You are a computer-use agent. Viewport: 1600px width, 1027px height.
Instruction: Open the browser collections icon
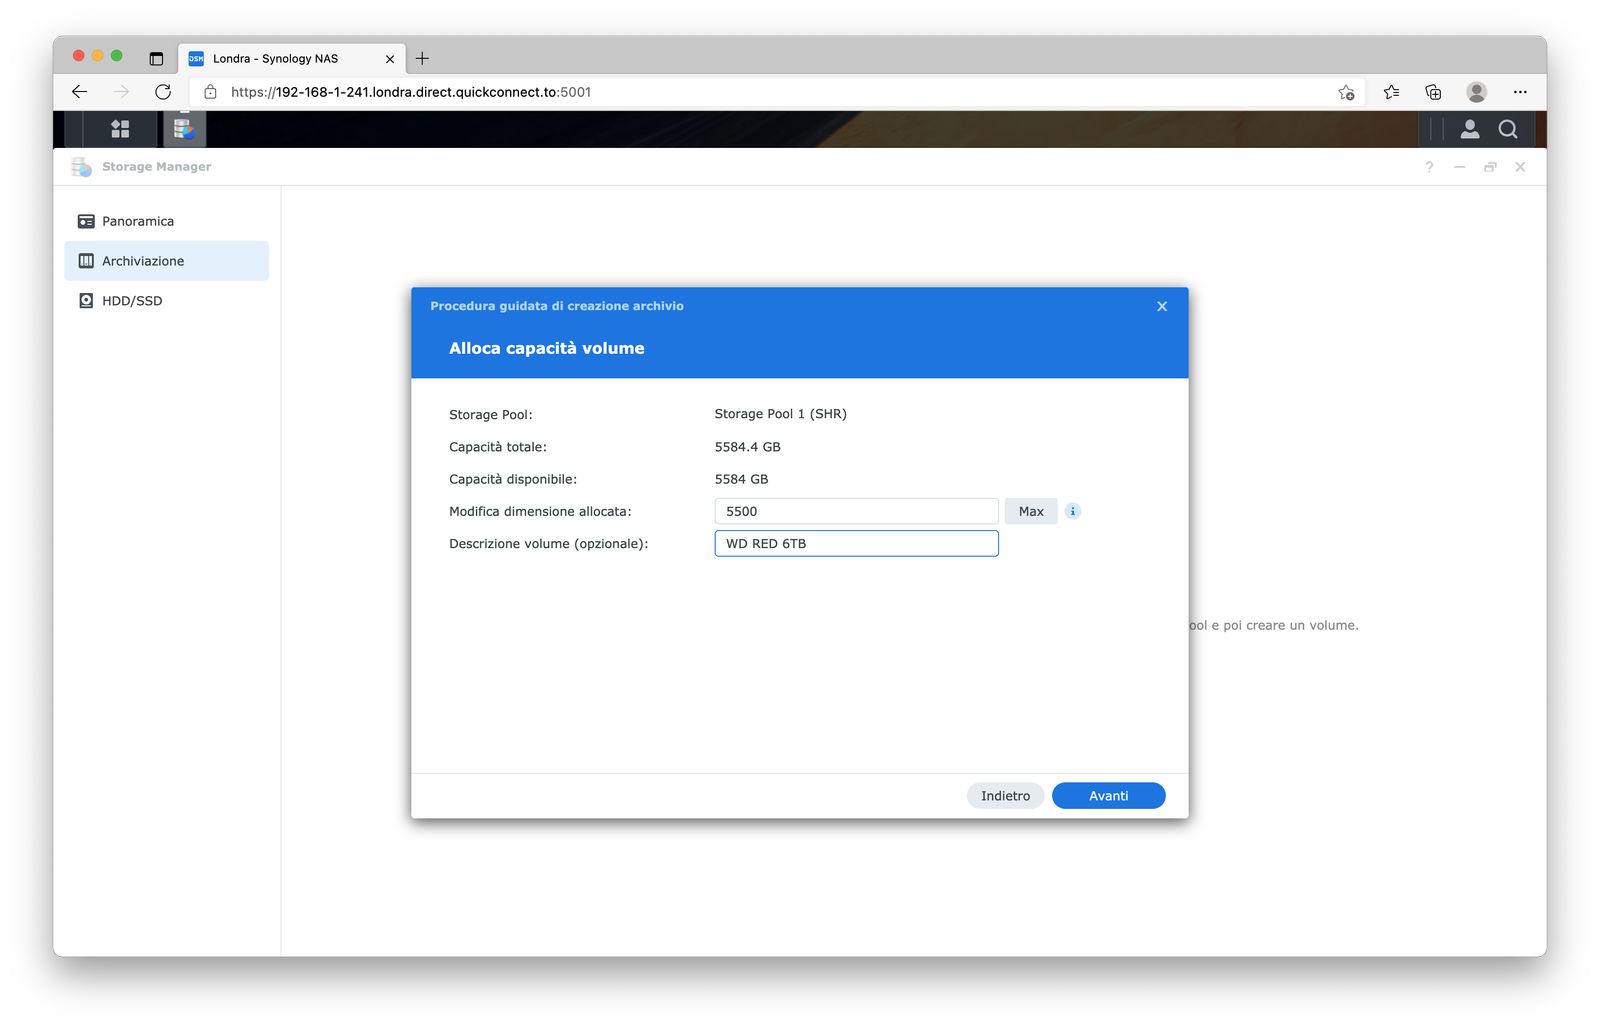1433,92
